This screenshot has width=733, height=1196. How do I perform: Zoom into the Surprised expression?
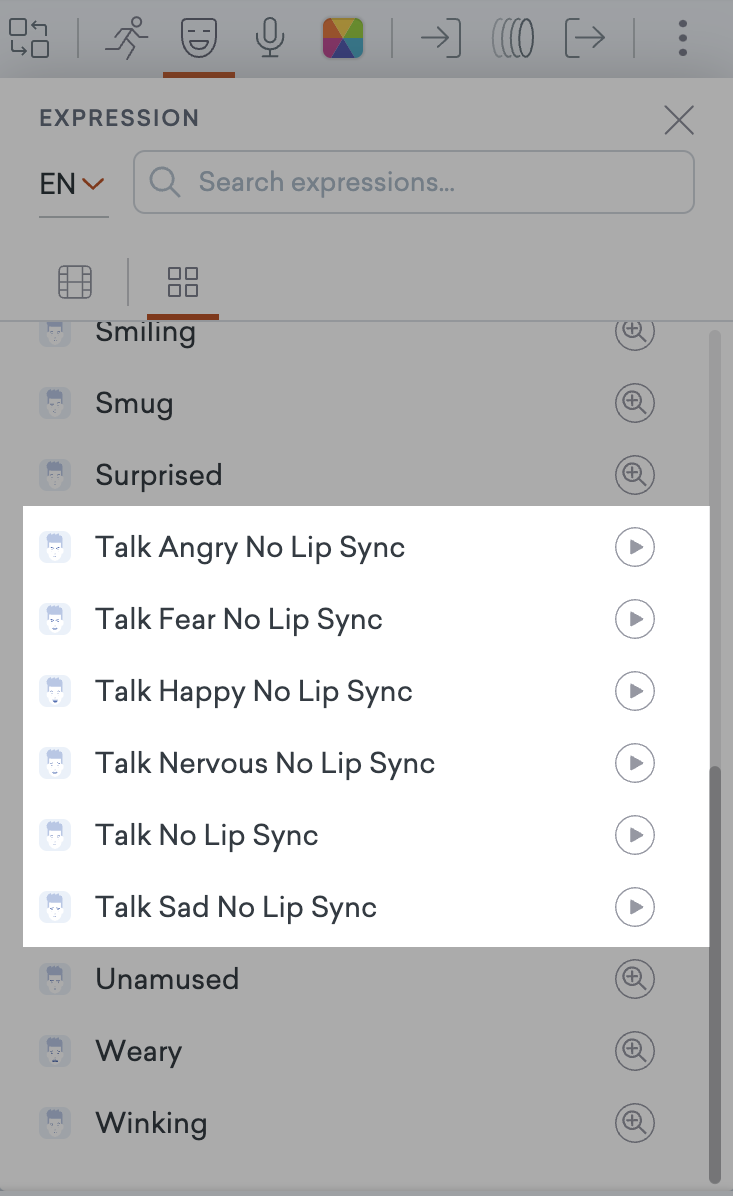pyautogui.click(x=634, y=474)
